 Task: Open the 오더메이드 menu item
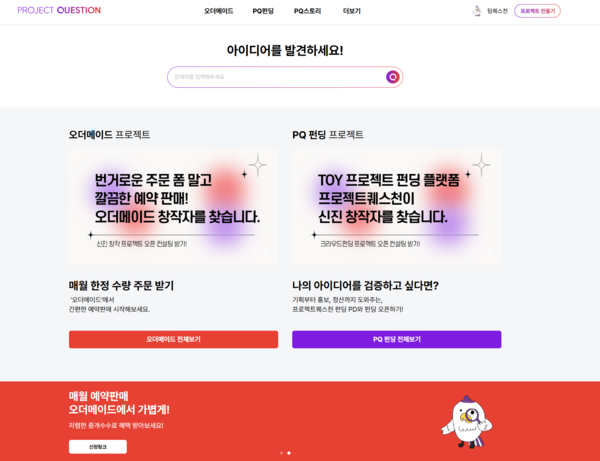tap(218, 11)
